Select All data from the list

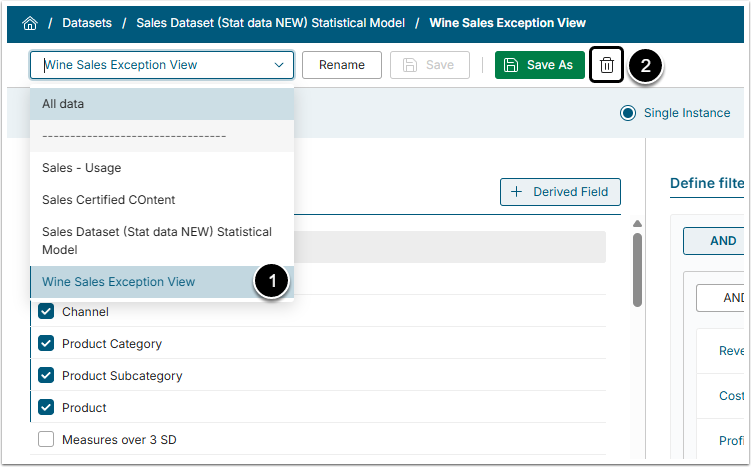[162, 104]
